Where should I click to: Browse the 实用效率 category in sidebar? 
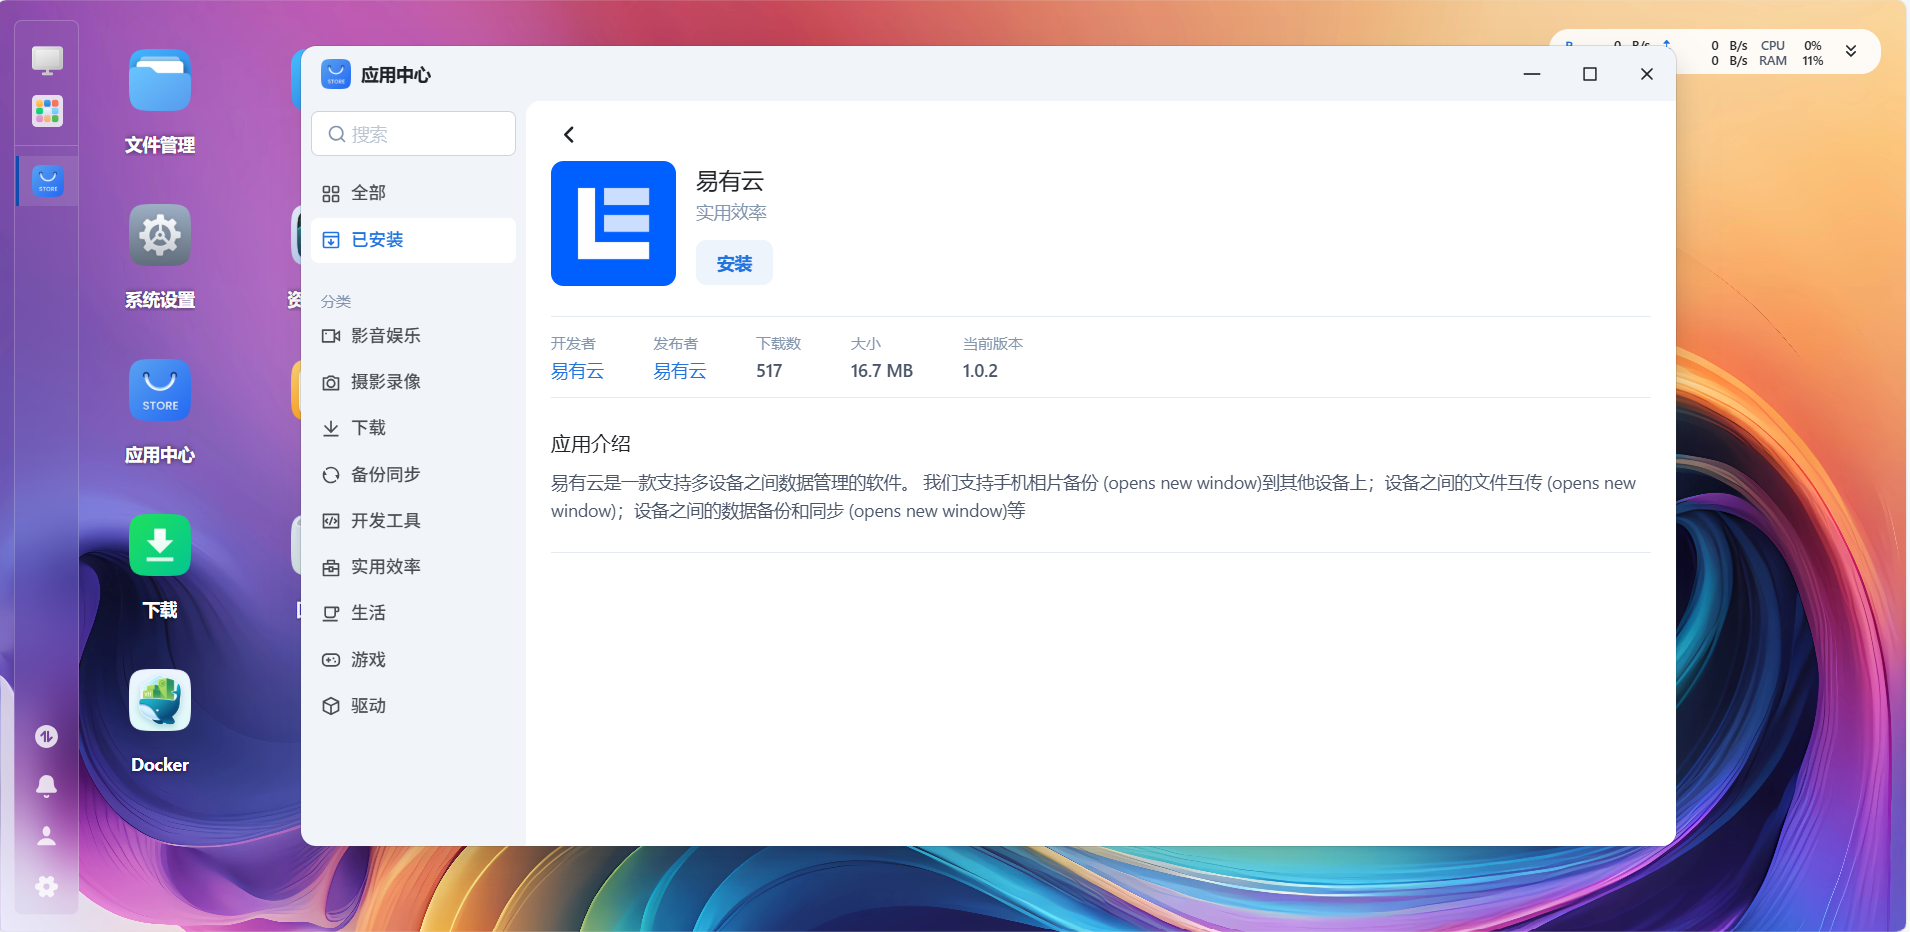click(413, 567)
